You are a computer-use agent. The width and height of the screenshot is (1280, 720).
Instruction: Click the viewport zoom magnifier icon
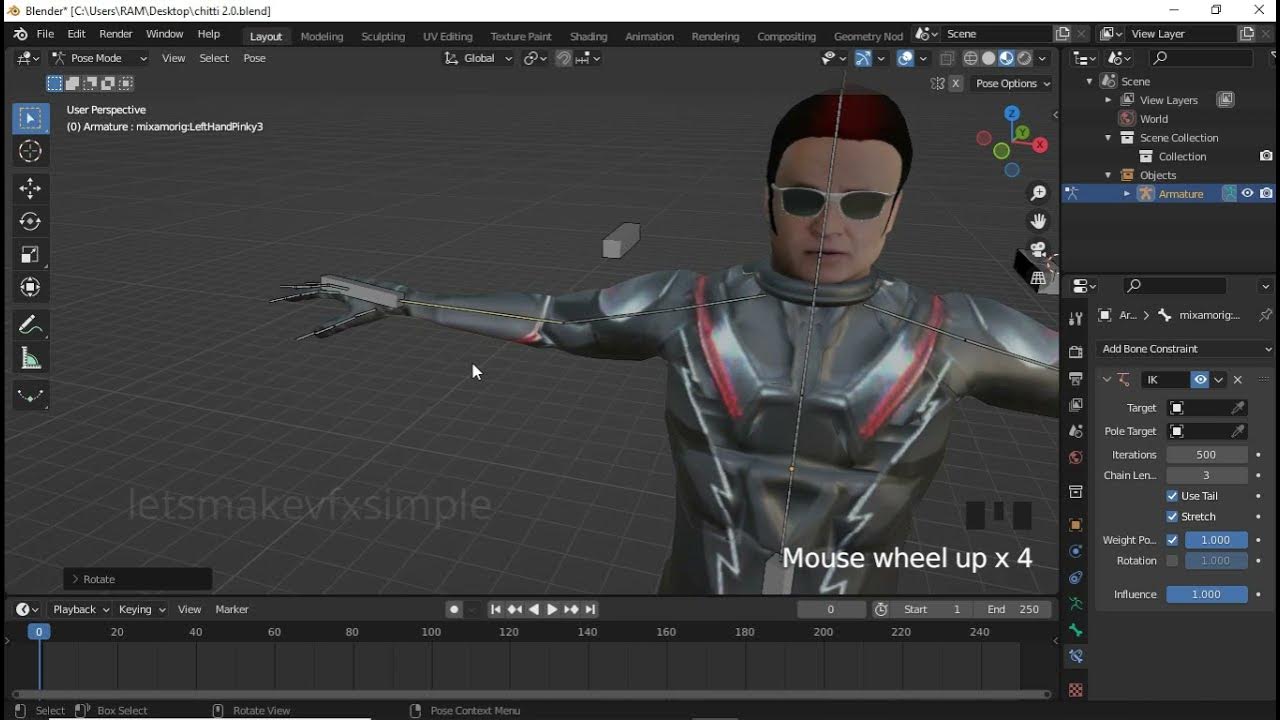[x=1039, y=193]
